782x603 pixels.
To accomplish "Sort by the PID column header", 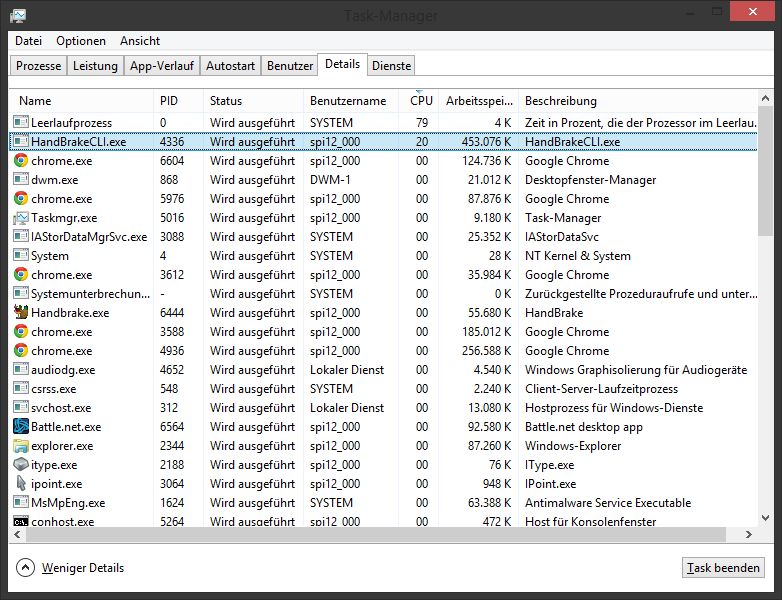I will pos(178,101).
